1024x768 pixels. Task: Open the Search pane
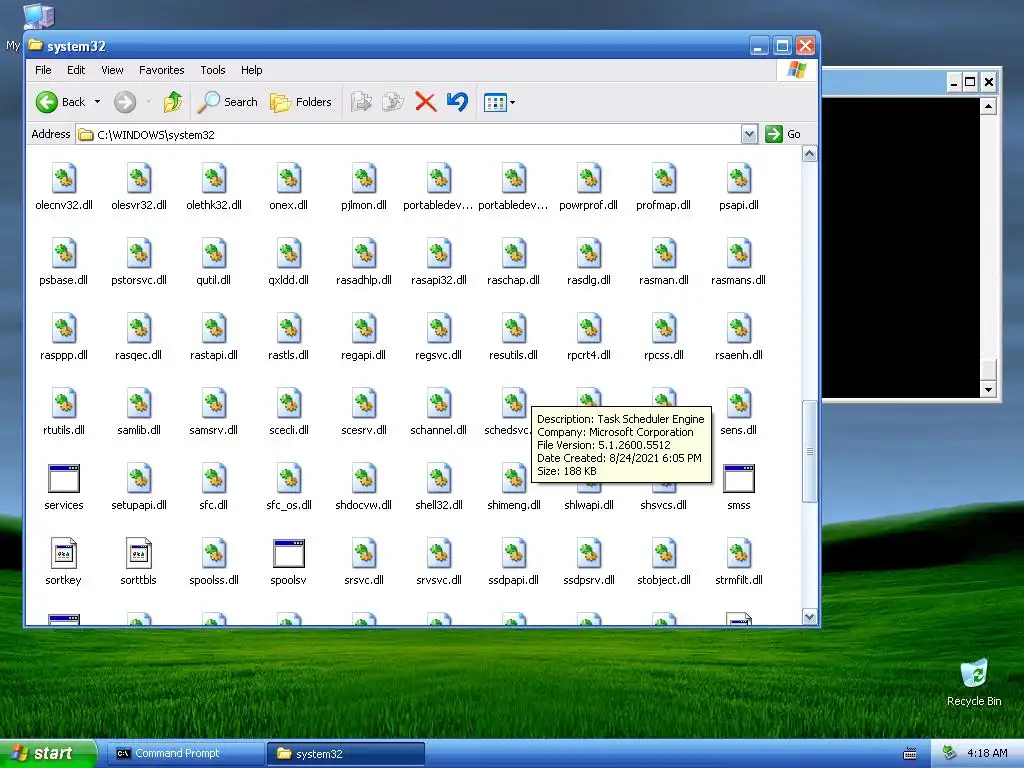pyautogui.click(x=228, y=102)
